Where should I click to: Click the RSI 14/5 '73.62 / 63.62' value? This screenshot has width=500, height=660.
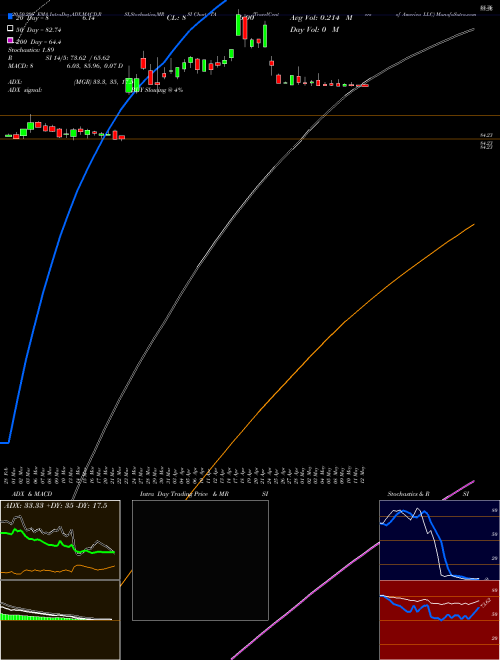point(91,58)
